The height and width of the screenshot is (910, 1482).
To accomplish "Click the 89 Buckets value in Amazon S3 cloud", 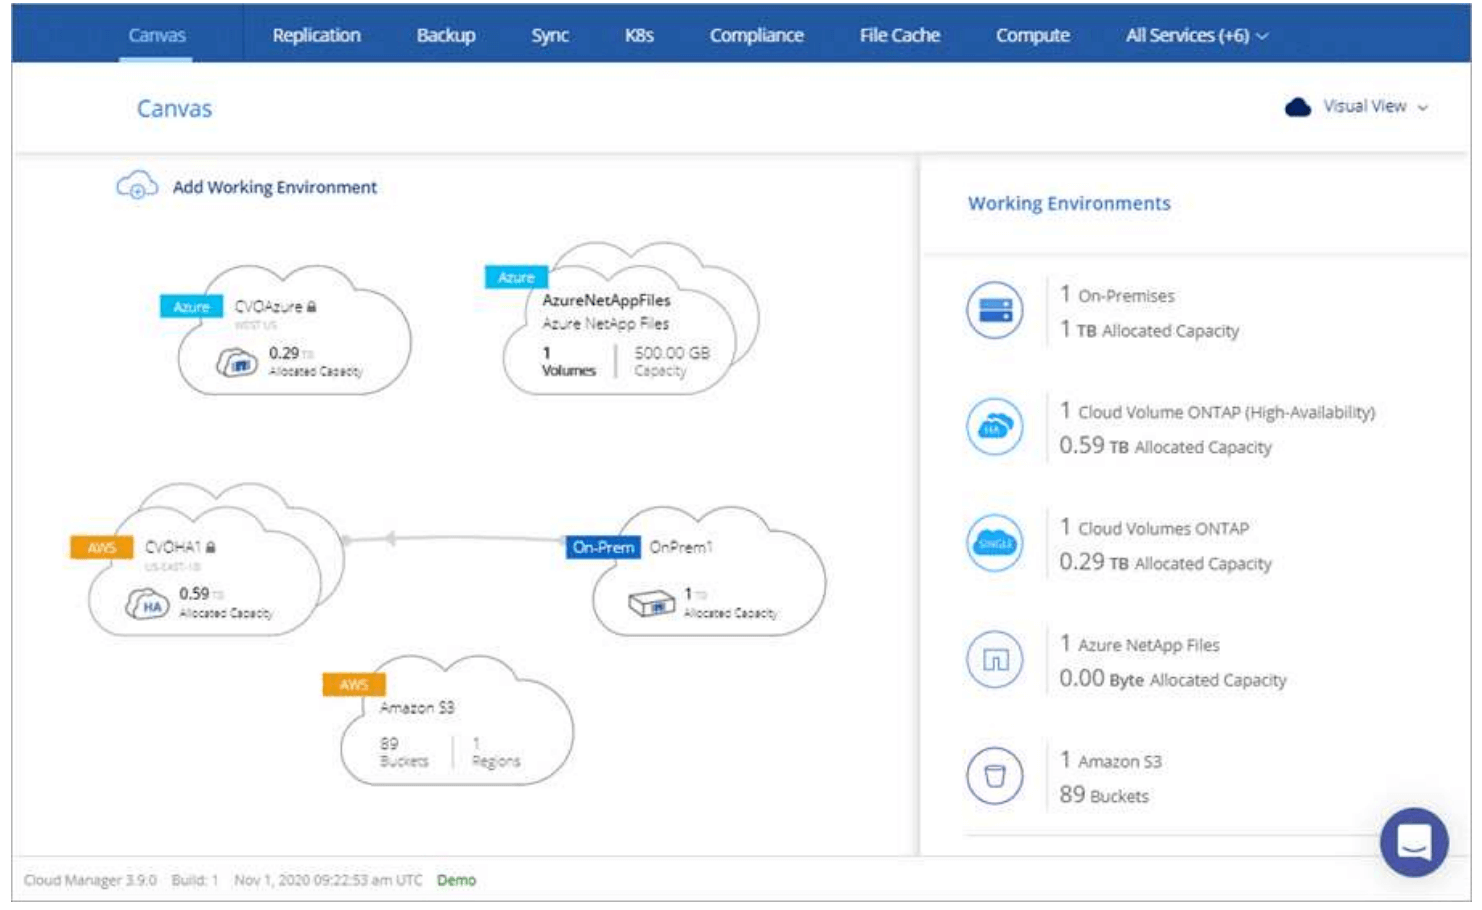I will coord(404,752).
